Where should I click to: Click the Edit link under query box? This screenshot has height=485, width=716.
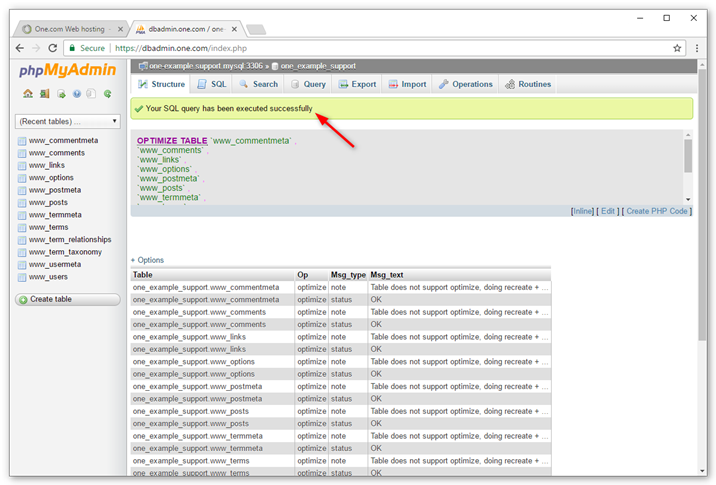coord(607,211)
